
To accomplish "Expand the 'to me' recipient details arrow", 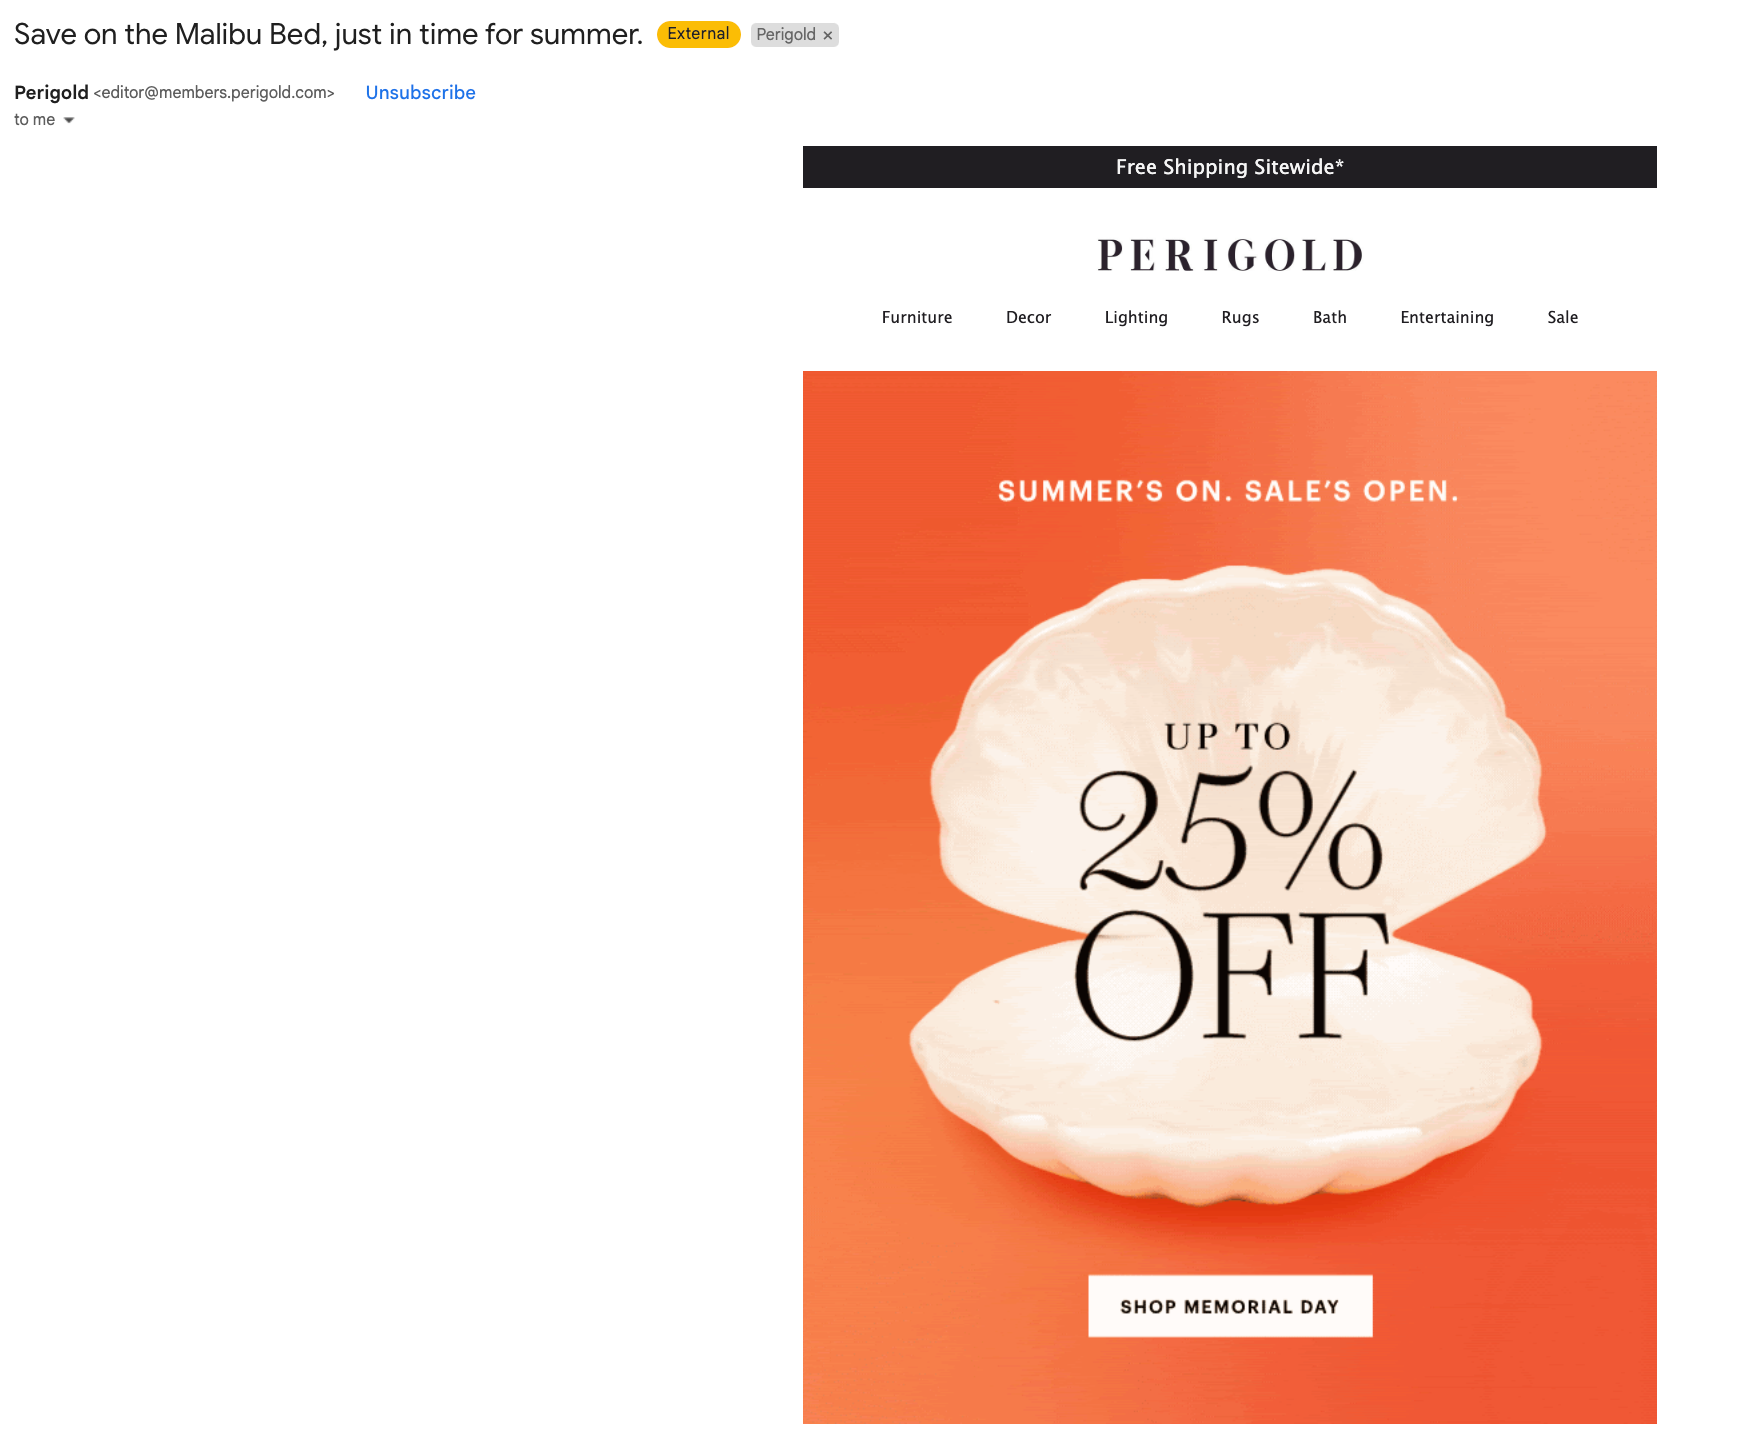I will point(69,120).
